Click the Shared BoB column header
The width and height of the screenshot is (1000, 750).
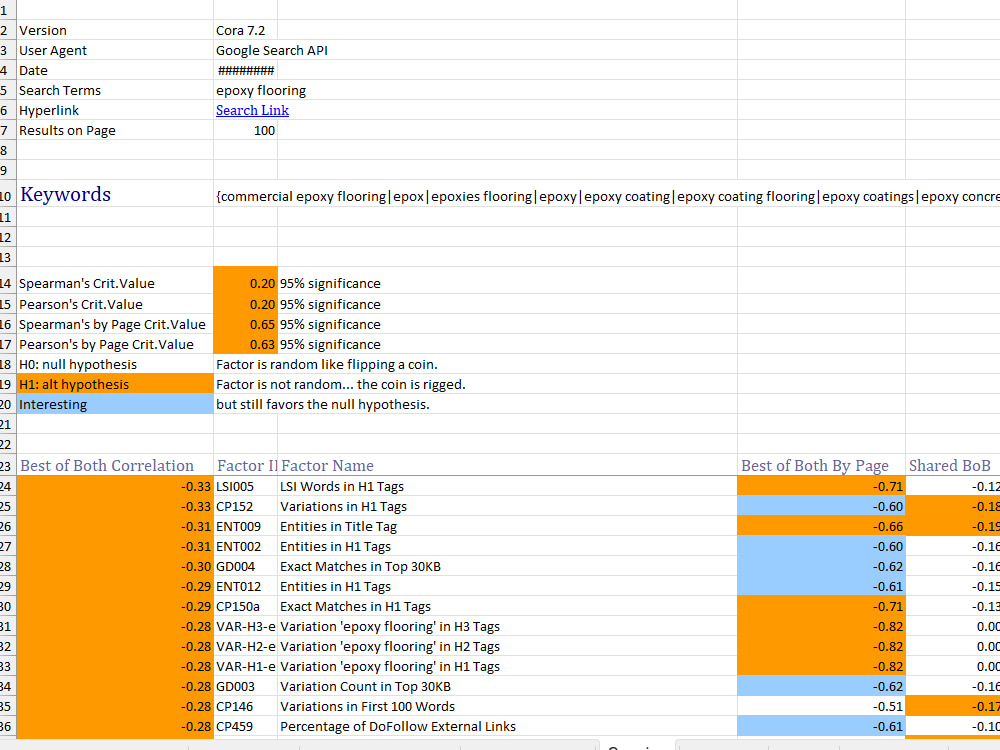[952, 465]
